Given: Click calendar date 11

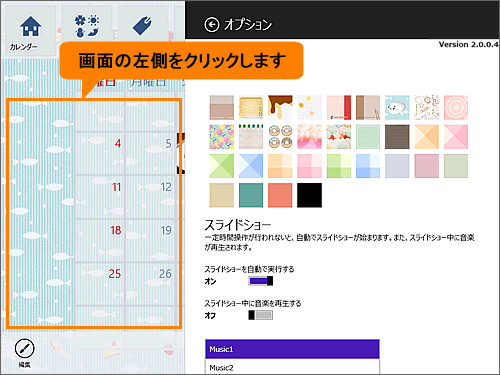Looking at the screenshot, I should (x=116, y=187).
